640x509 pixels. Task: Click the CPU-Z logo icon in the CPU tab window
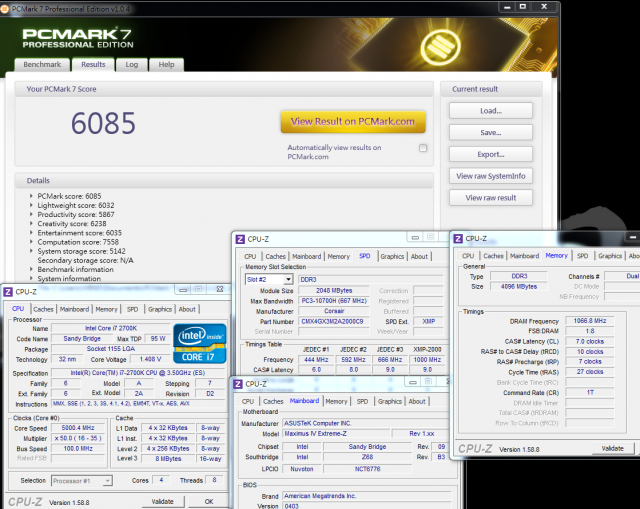click(8, 292)
